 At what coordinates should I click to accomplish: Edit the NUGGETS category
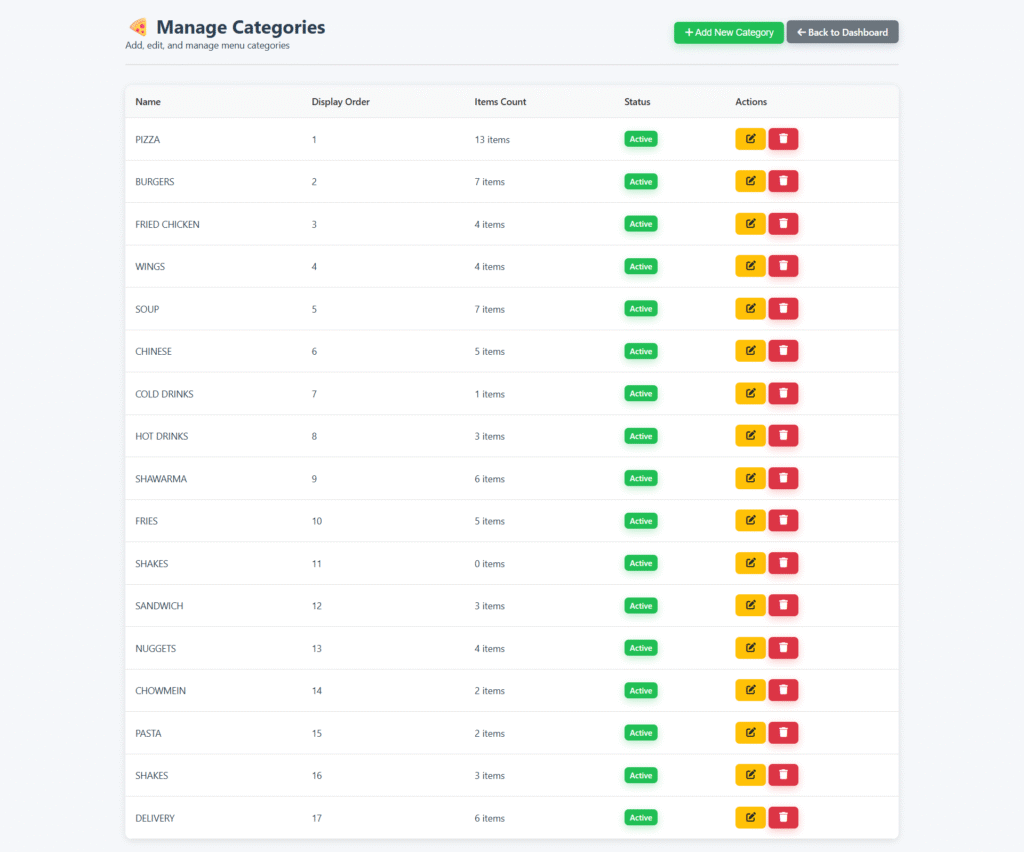tap(750, 648)
